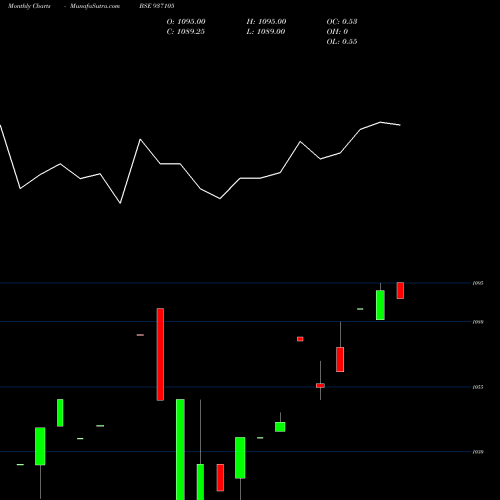Click the pale red dash left of the tallest red candle
Viewport: 500px width, 500px height.
click(x=140, y=335)
